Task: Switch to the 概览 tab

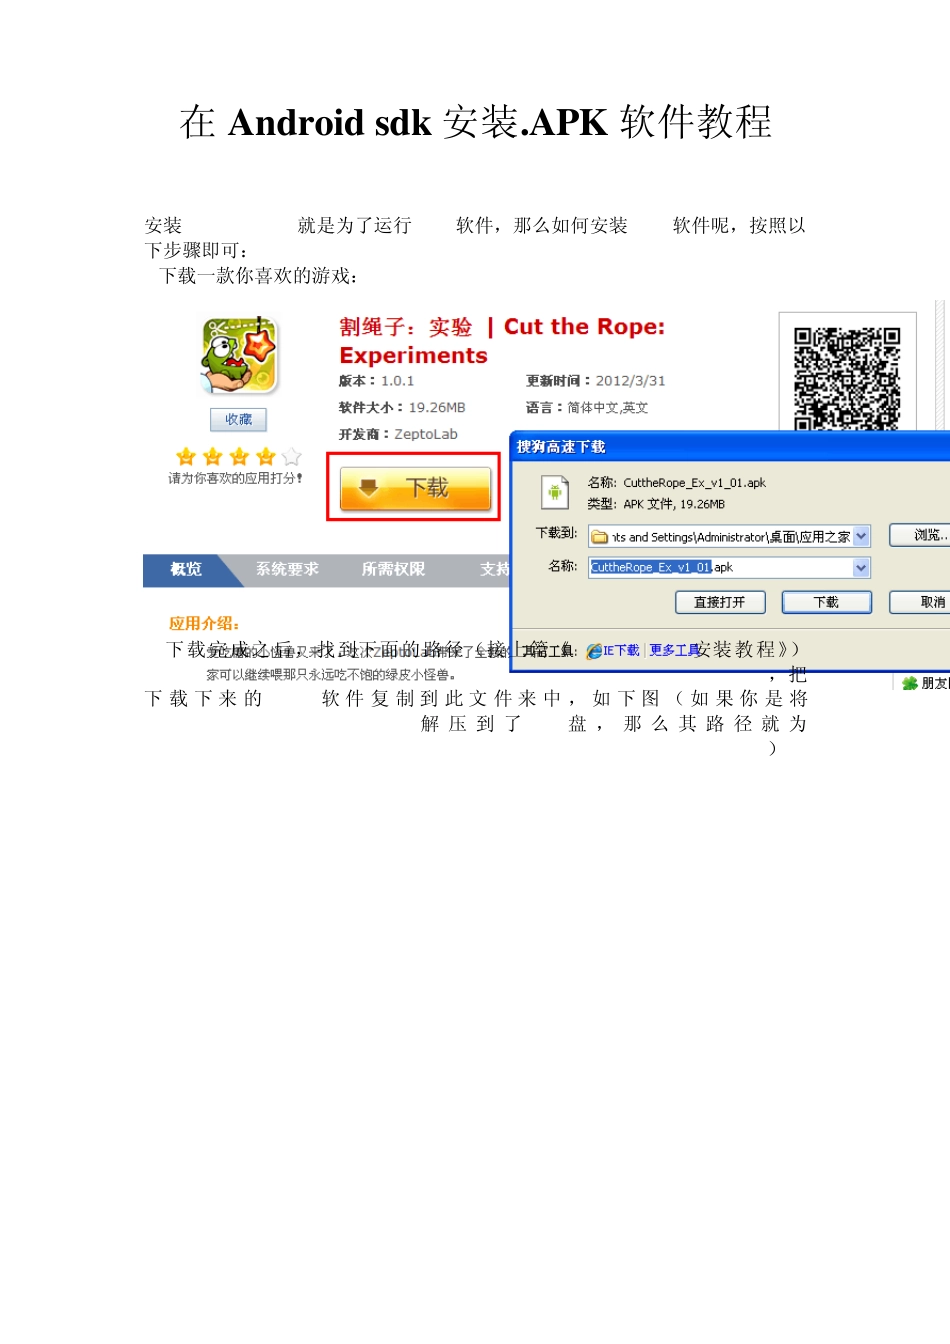Action: pyautogui.click(x=186, y=569)
